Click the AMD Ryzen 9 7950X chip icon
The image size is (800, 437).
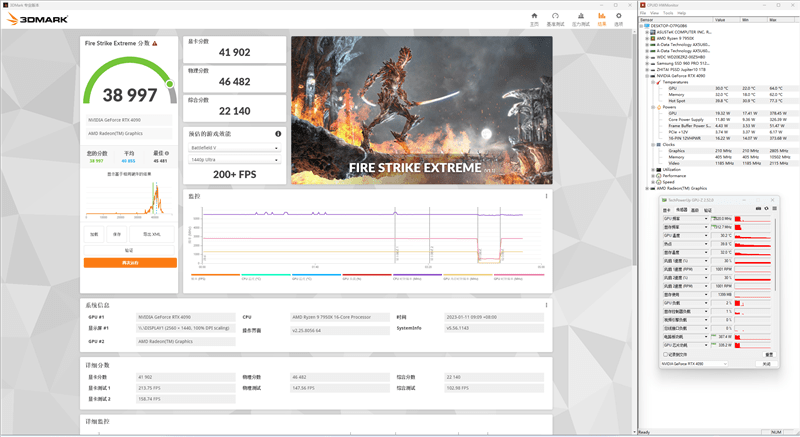tap(653, 38)
